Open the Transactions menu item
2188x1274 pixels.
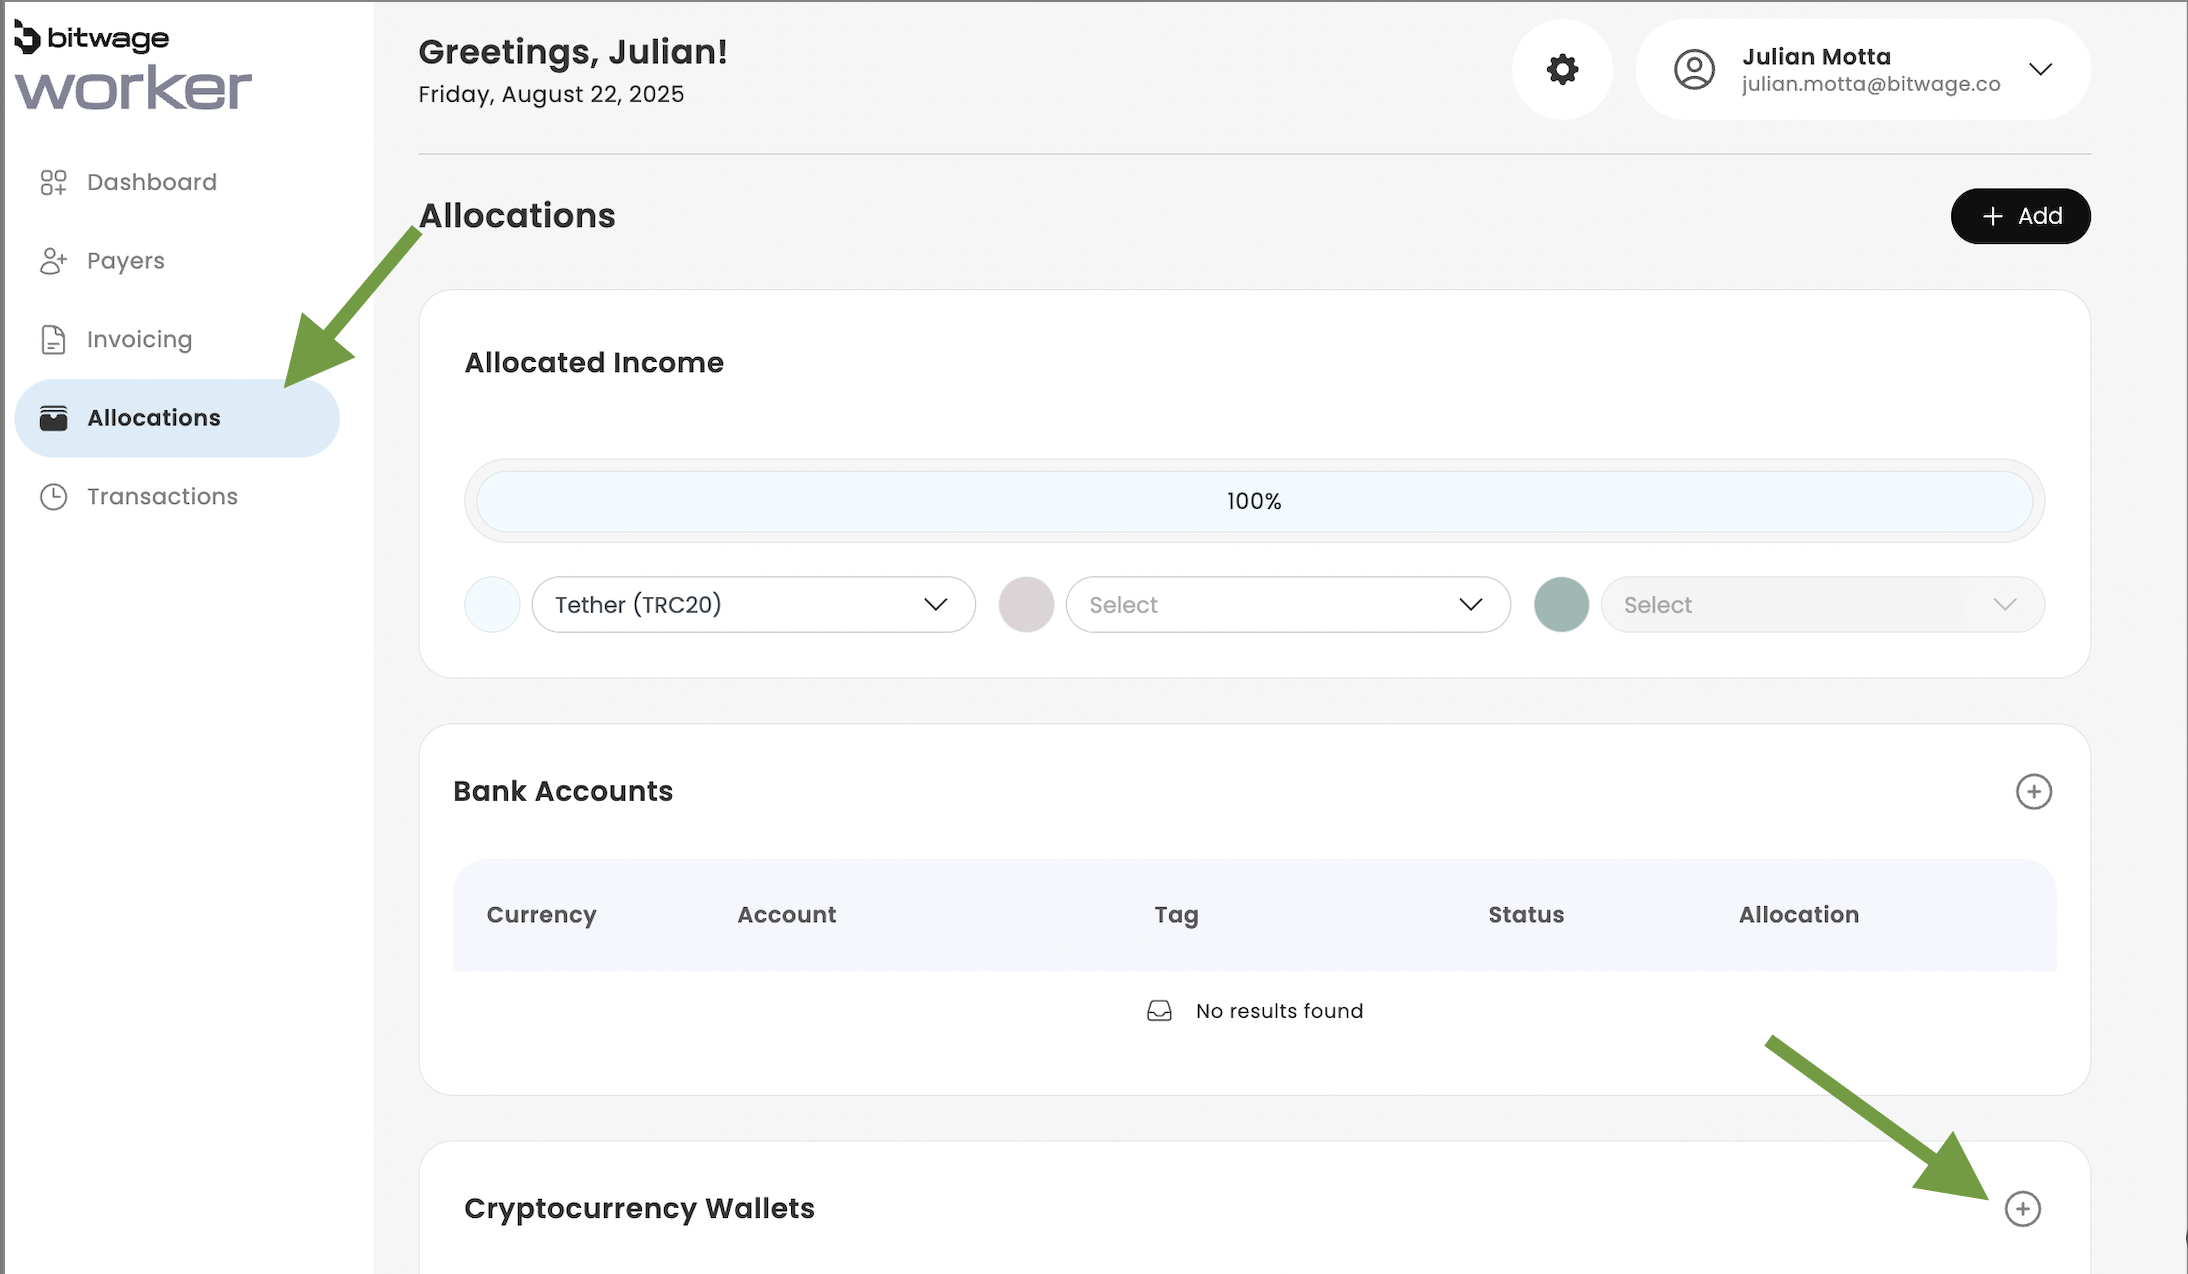click(162, 497)
